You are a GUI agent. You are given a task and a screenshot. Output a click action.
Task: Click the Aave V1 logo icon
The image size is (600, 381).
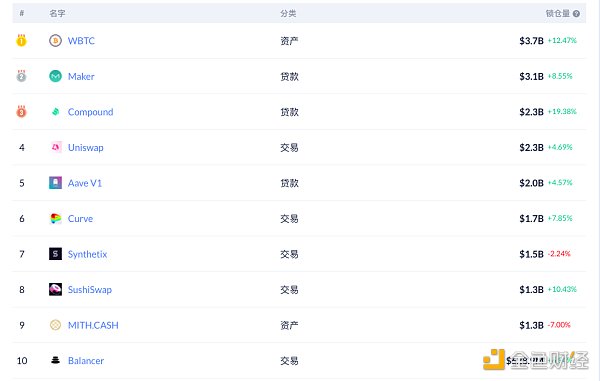coord(55,183)
